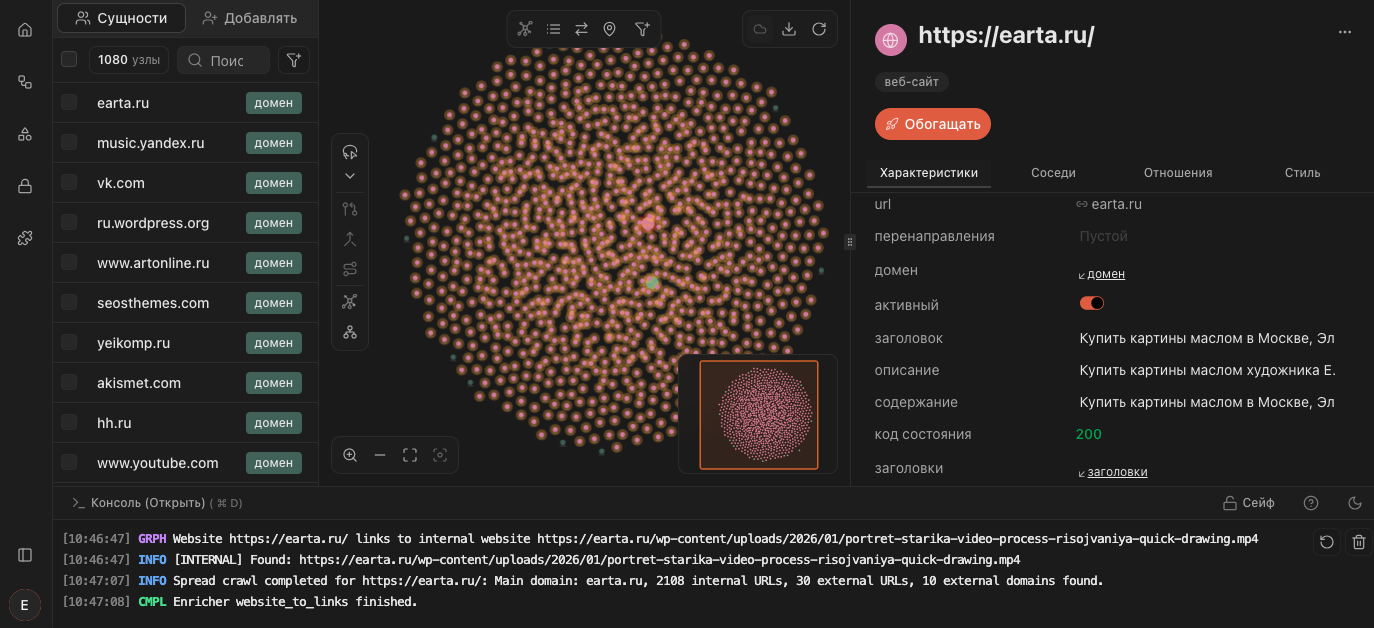Refresh the graph view
This screenshot has width=1374, height=628.
pyautogui.click(x=819, y=29)
